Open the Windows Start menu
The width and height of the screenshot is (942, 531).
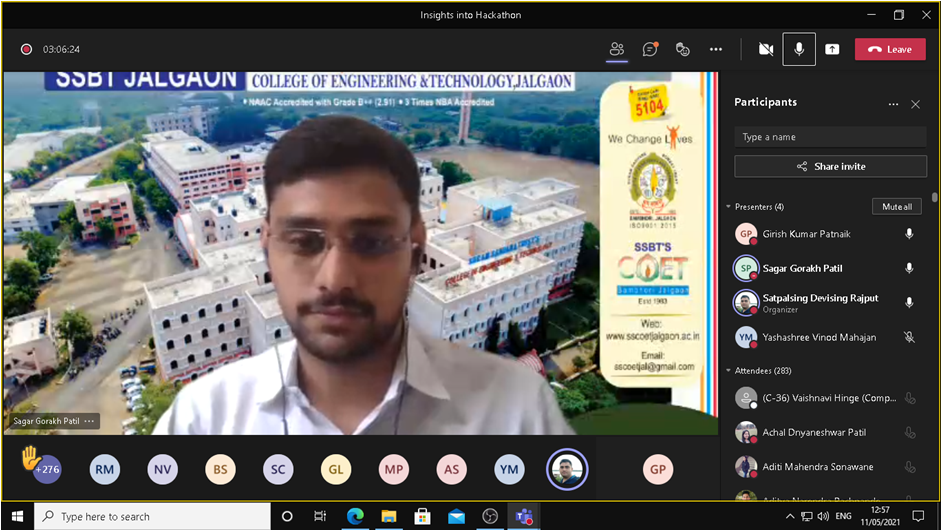coord(17,517)
